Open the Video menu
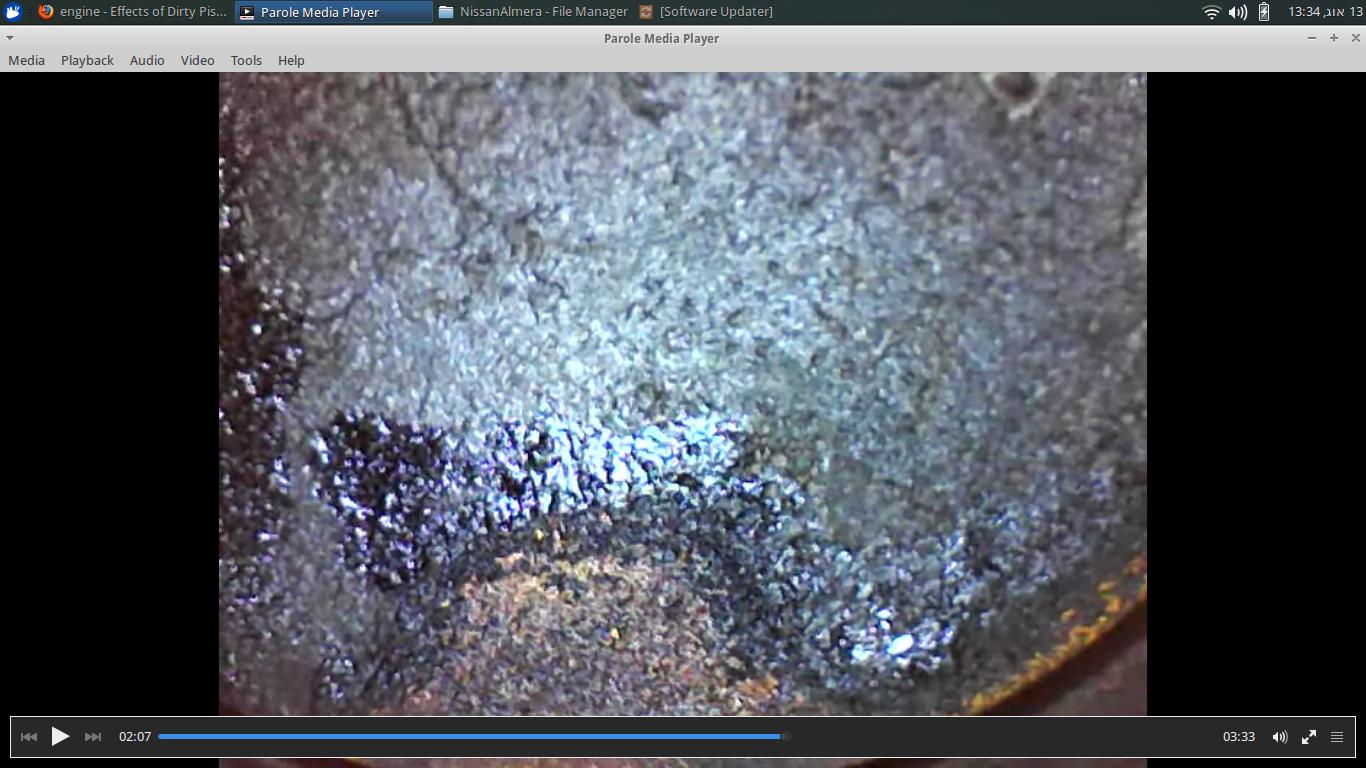1366x768 pixels. (x=197, y=60)
